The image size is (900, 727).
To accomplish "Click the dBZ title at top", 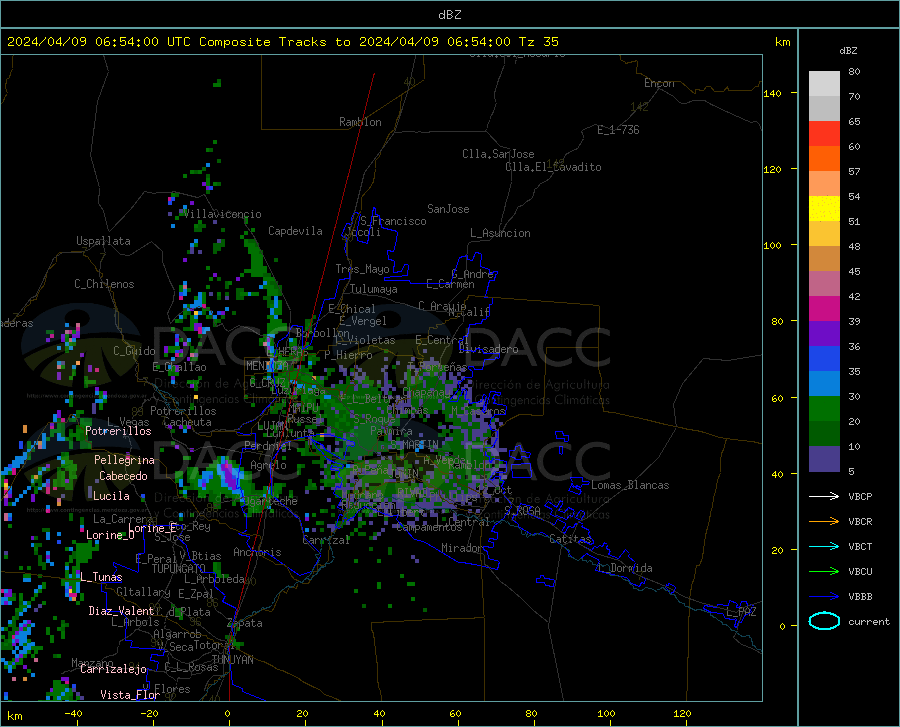I will click(x=449, y=15).
